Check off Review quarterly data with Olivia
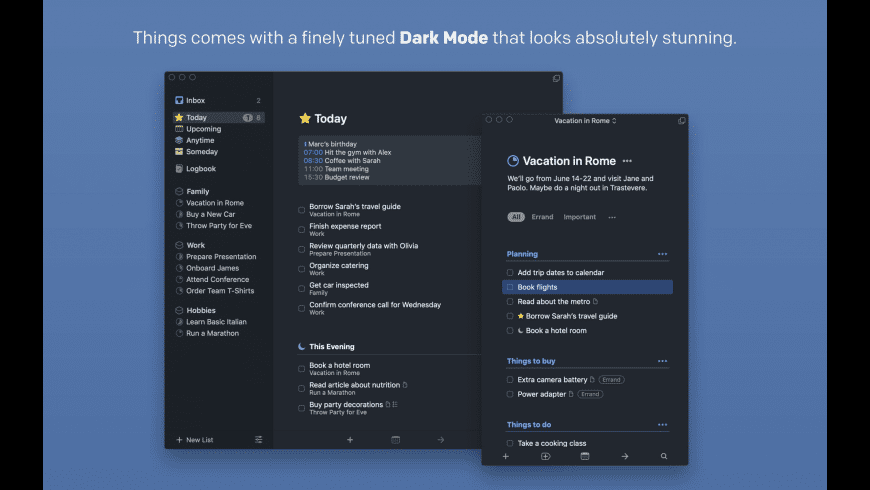Viewport: 870px width, 490px height. 301,250
